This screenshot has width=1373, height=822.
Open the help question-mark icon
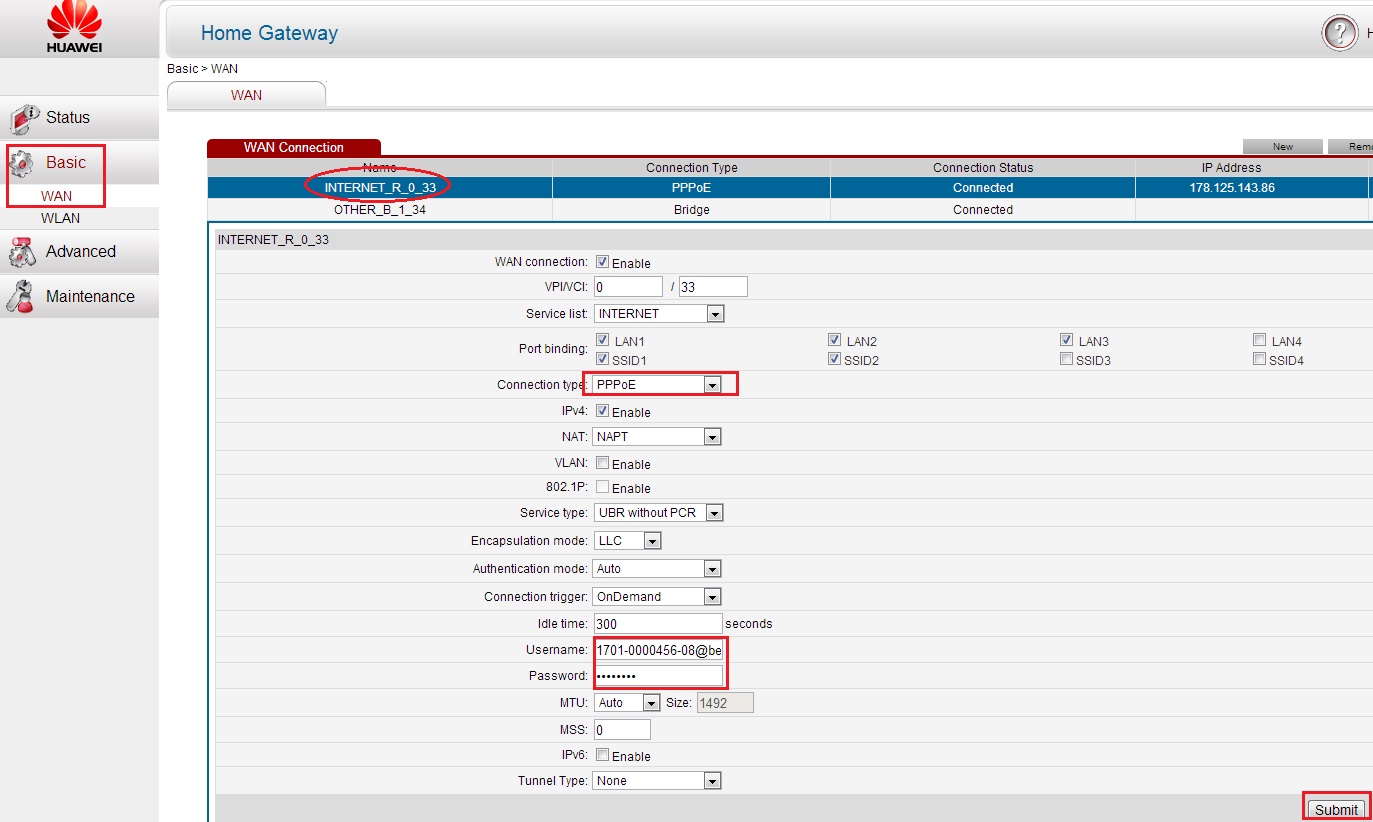click(x=1340, y=33)
